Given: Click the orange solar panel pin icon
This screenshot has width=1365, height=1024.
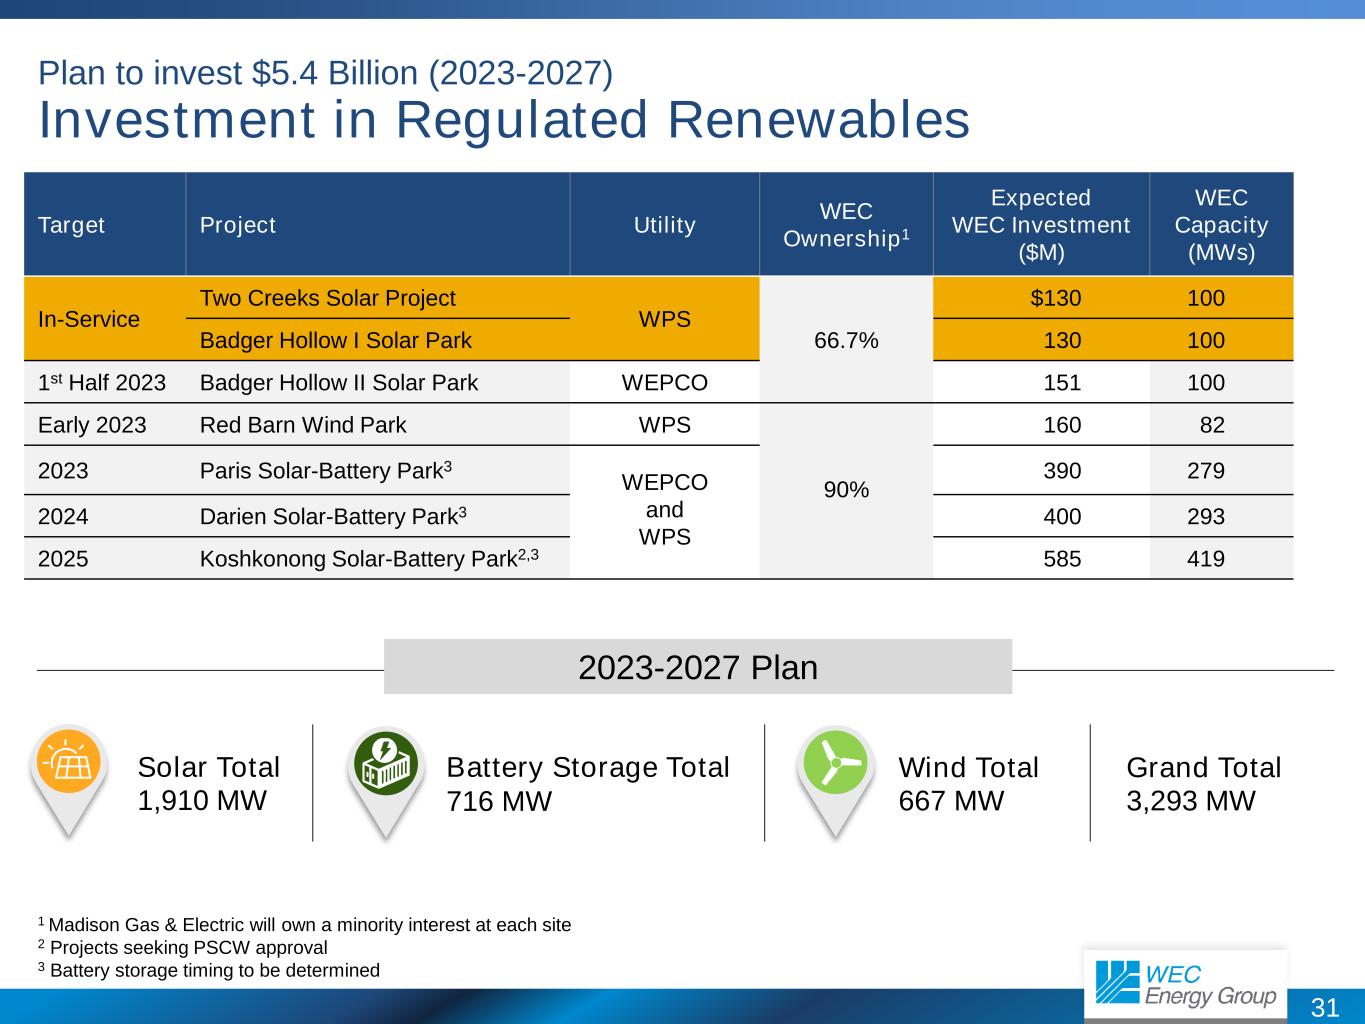Looking at the screenshot, I should click(x=68, y=767).
